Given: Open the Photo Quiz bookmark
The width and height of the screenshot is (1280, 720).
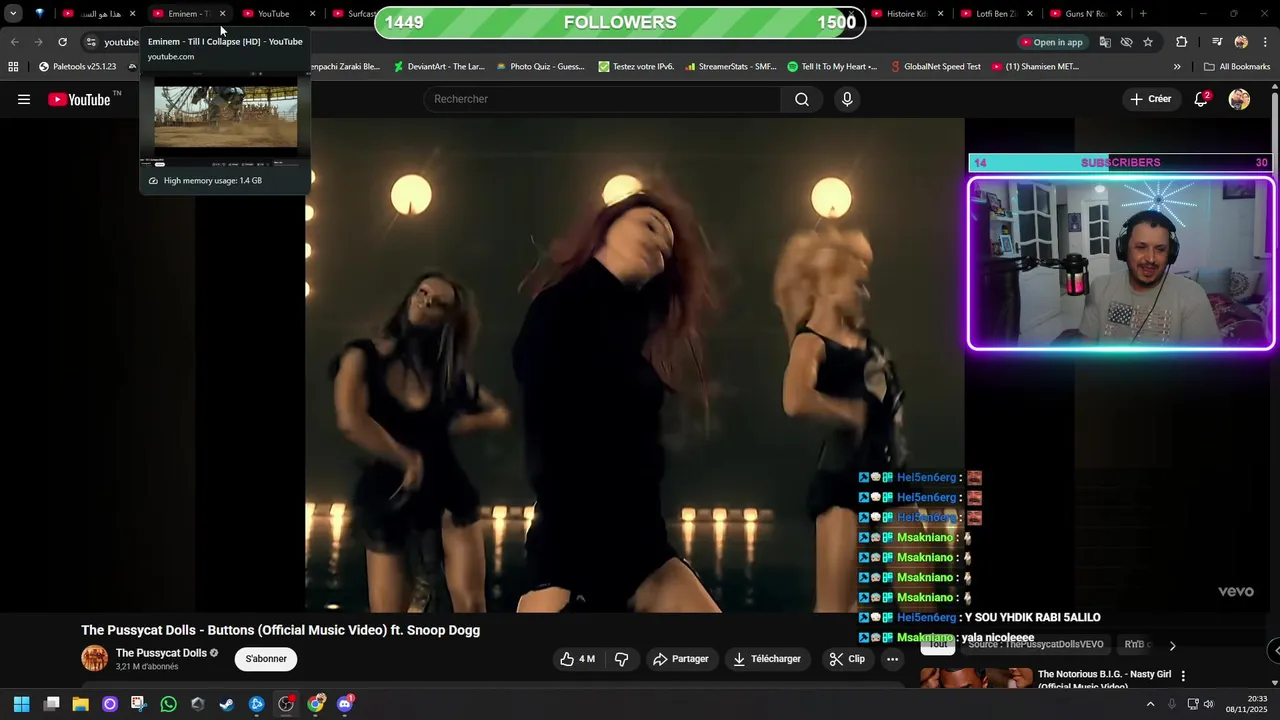Looking at the screenshot, I should [540, 67].
